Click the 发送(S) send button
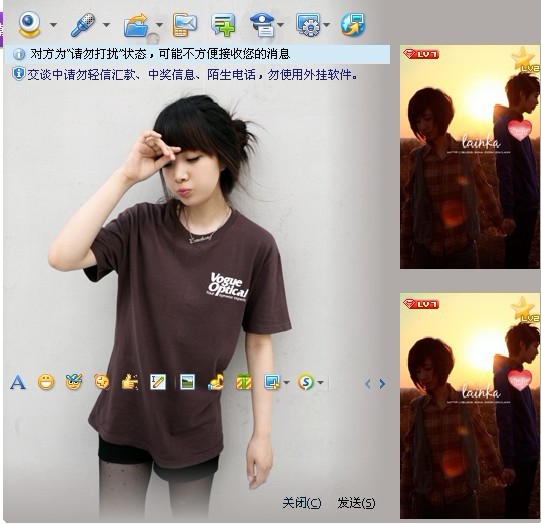 click(356, 503)
